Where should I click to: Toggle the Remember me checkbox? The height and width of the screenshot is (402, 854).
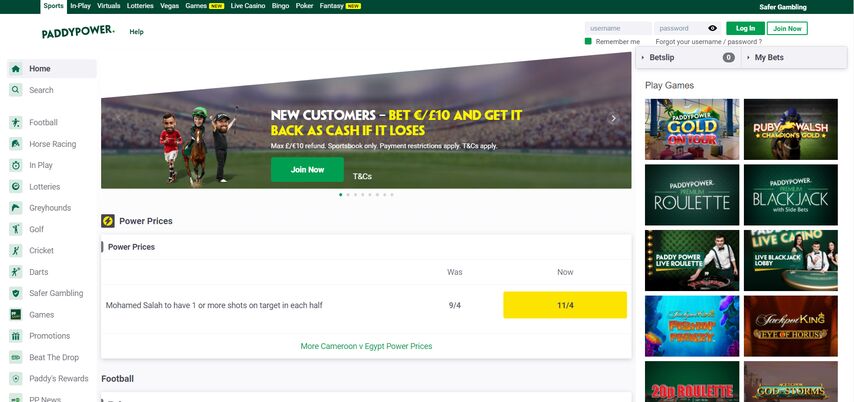pos(588,41)
